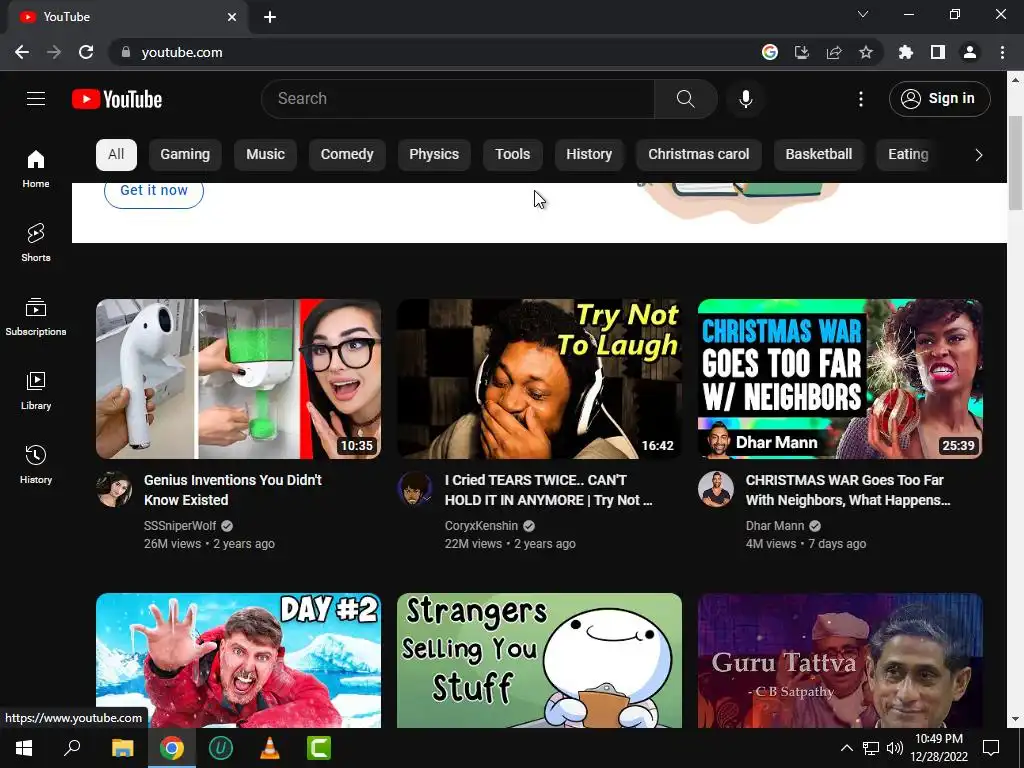Open Dhar Mann channel name link
Image resolution: width=1024 pixels, height=768 pixels.
(775, 526)
